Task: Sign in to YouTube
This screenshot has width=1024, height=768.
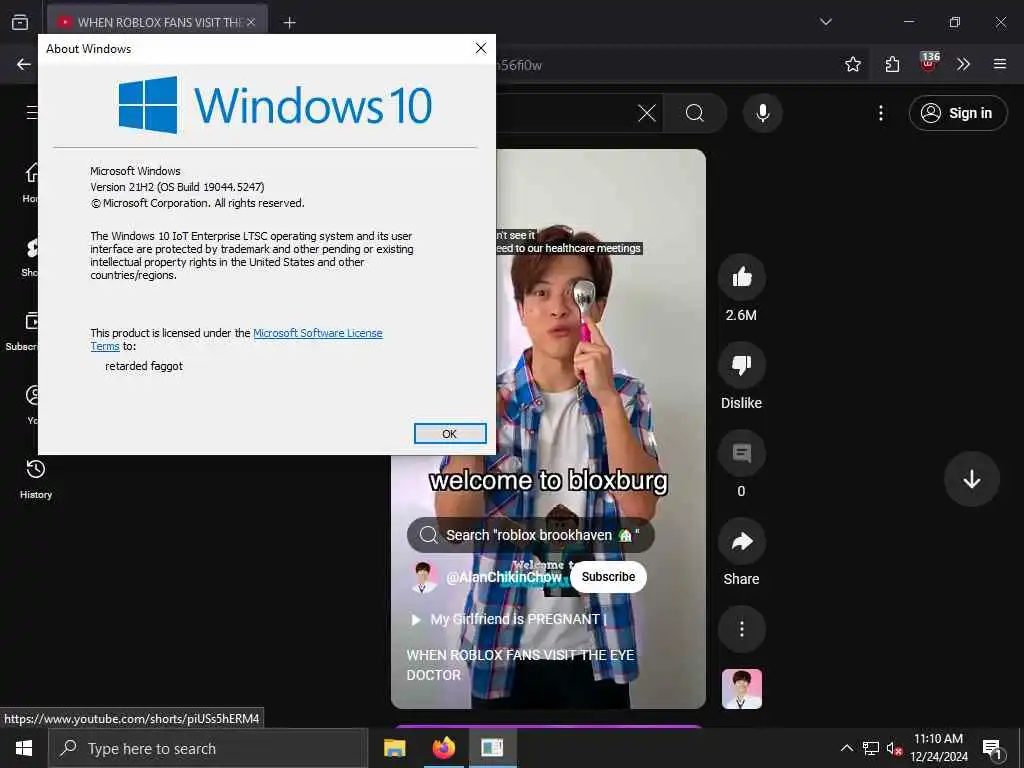Action: pyautogui.click(x=957, y=113)
